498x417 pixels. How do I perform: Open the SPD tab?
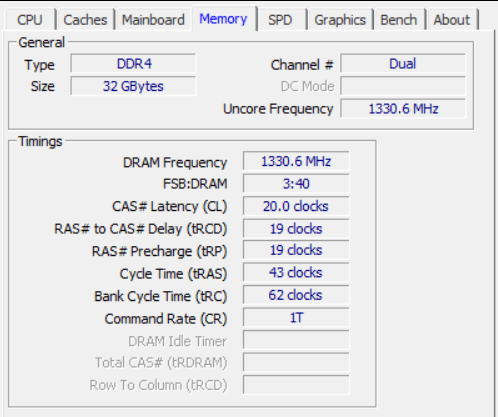280,20
